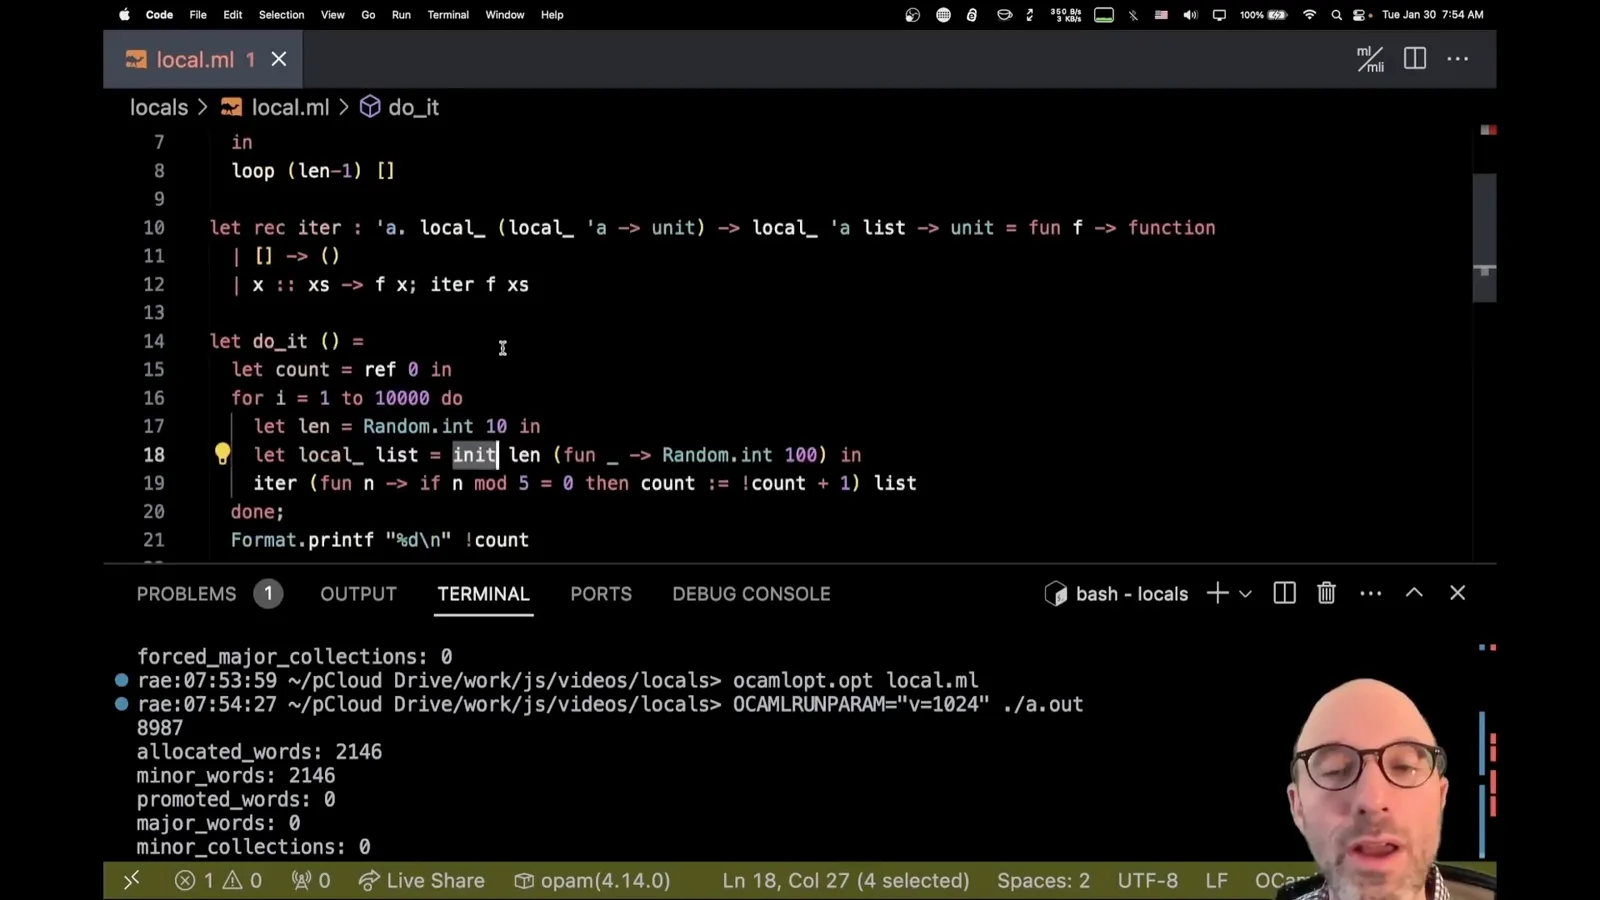Open the PORTS tab
1600x900 pixels.
[601, 594]
